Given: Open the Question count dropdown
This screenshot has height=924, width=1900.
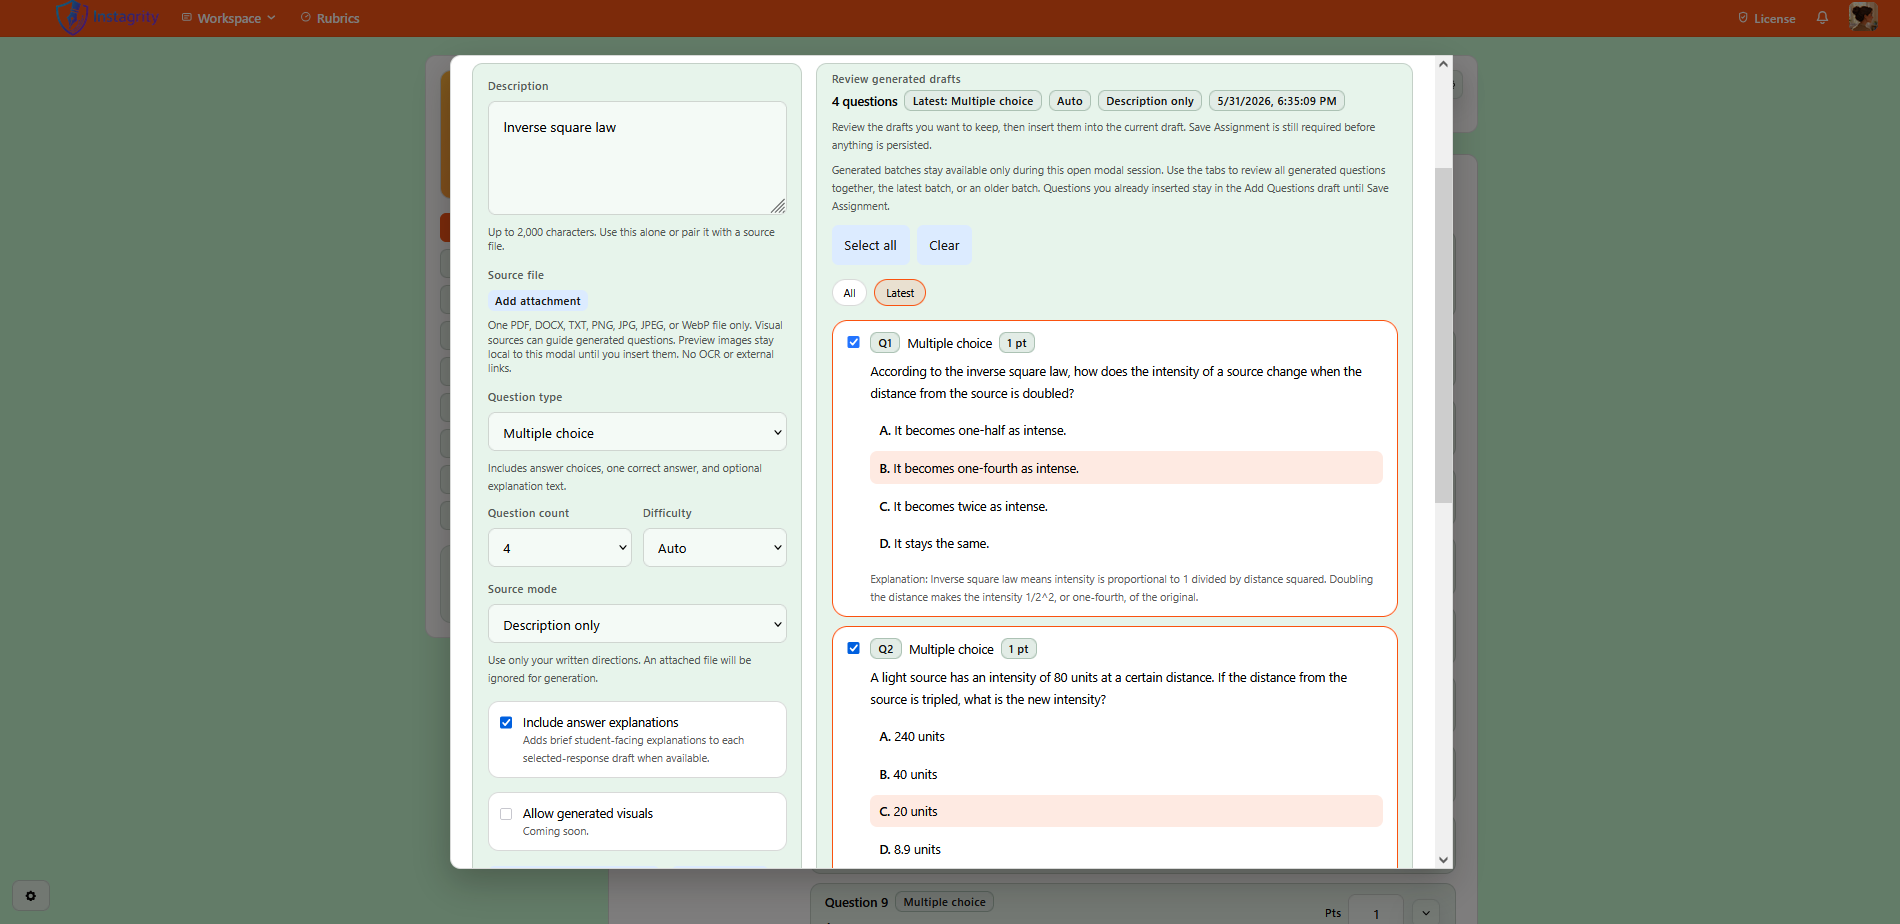Looking at the screenshot, I should click(559, 548).
